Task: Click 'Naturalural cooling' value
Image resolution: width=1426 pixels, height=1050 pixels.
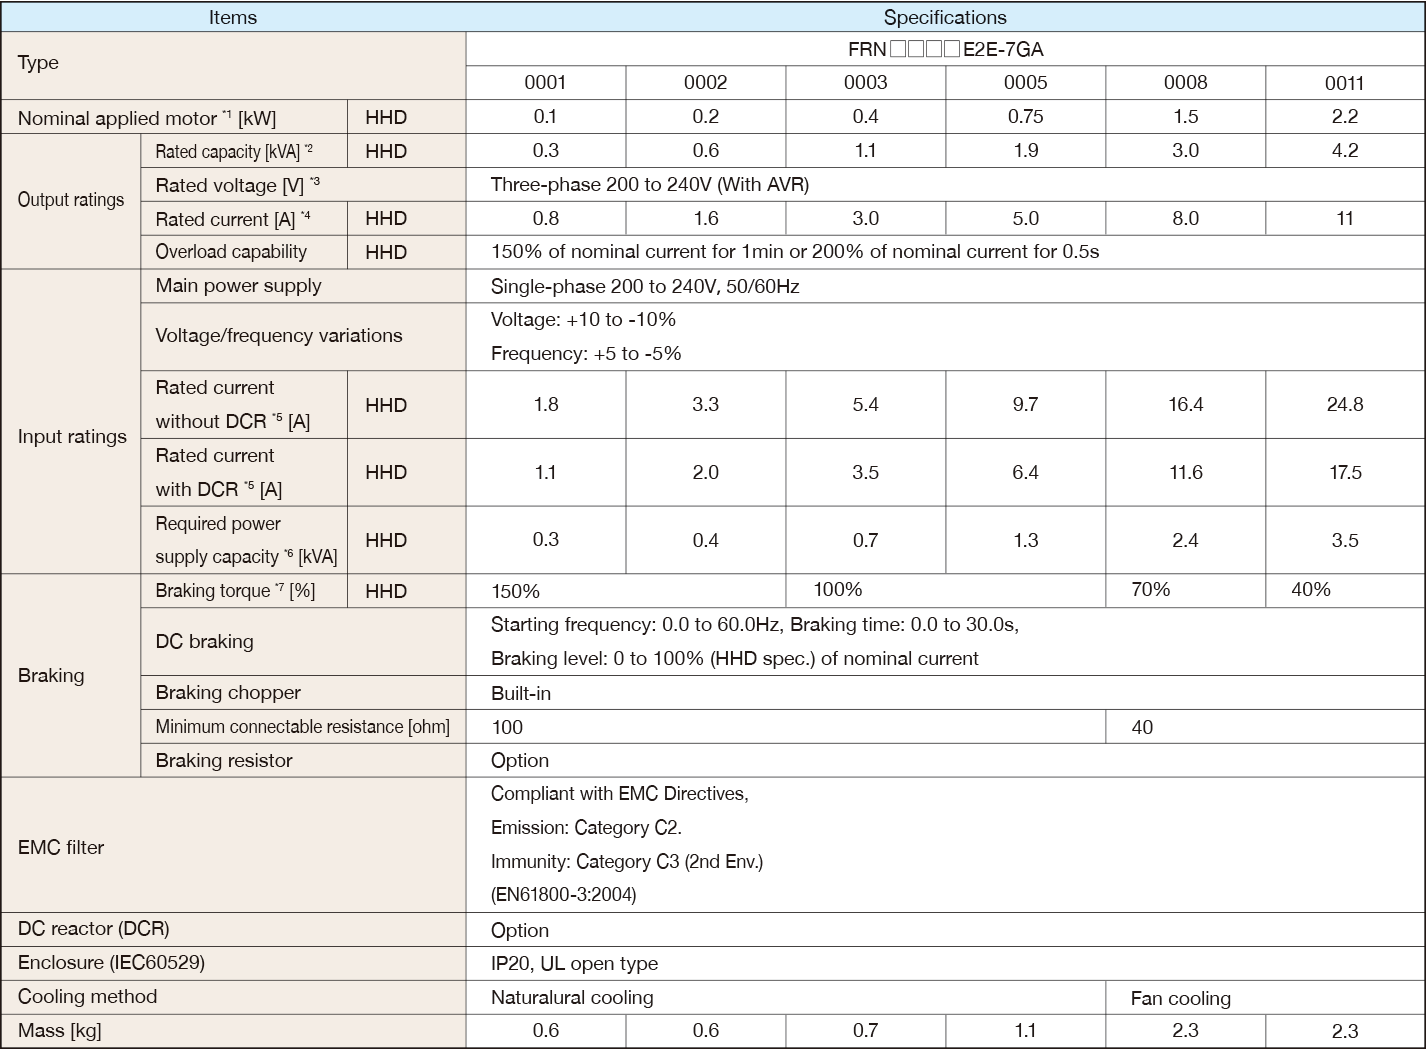Action: pos(572,997)
